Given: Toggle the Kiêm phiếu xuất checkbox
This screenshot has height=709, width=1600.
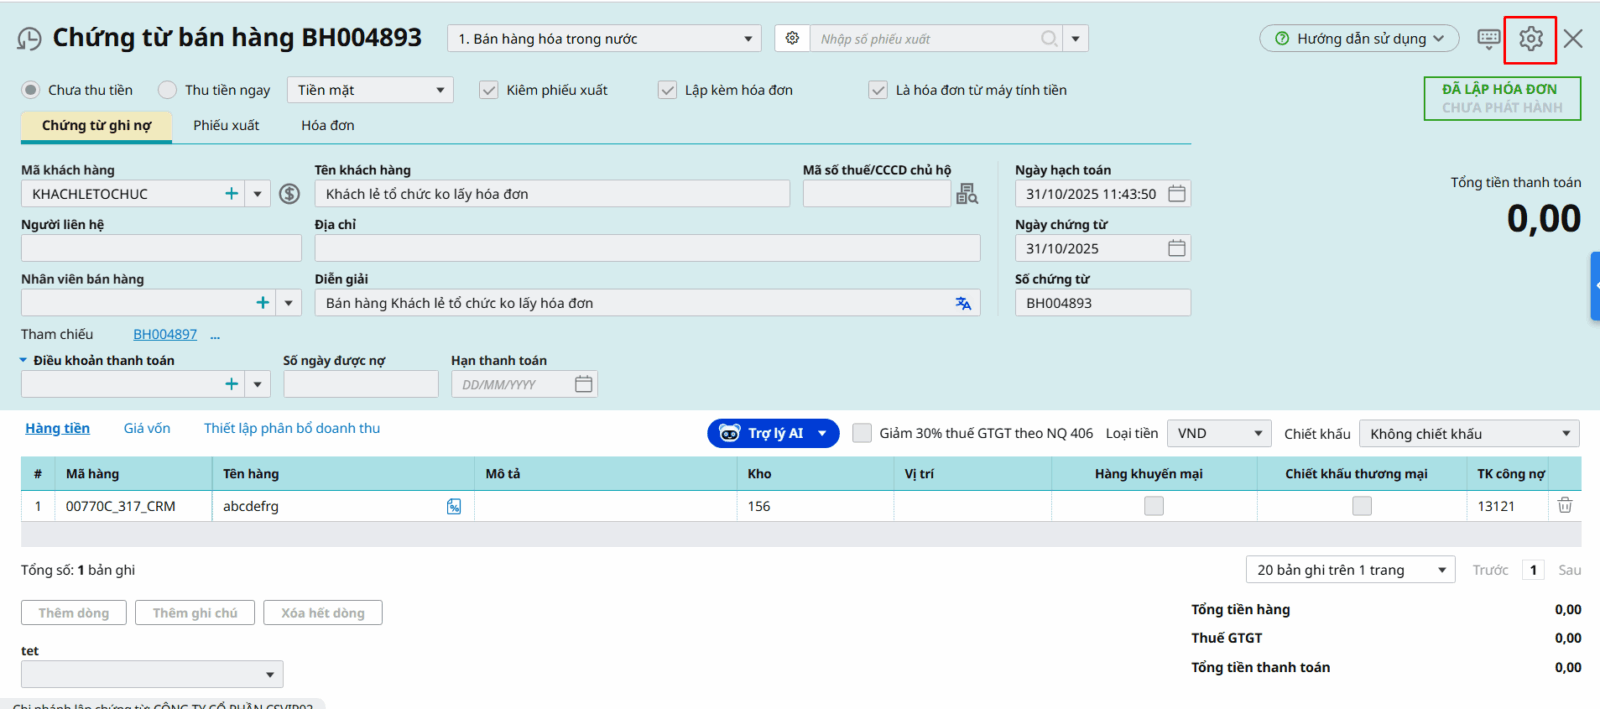Looking at the screenshot, I should point(489,90).
